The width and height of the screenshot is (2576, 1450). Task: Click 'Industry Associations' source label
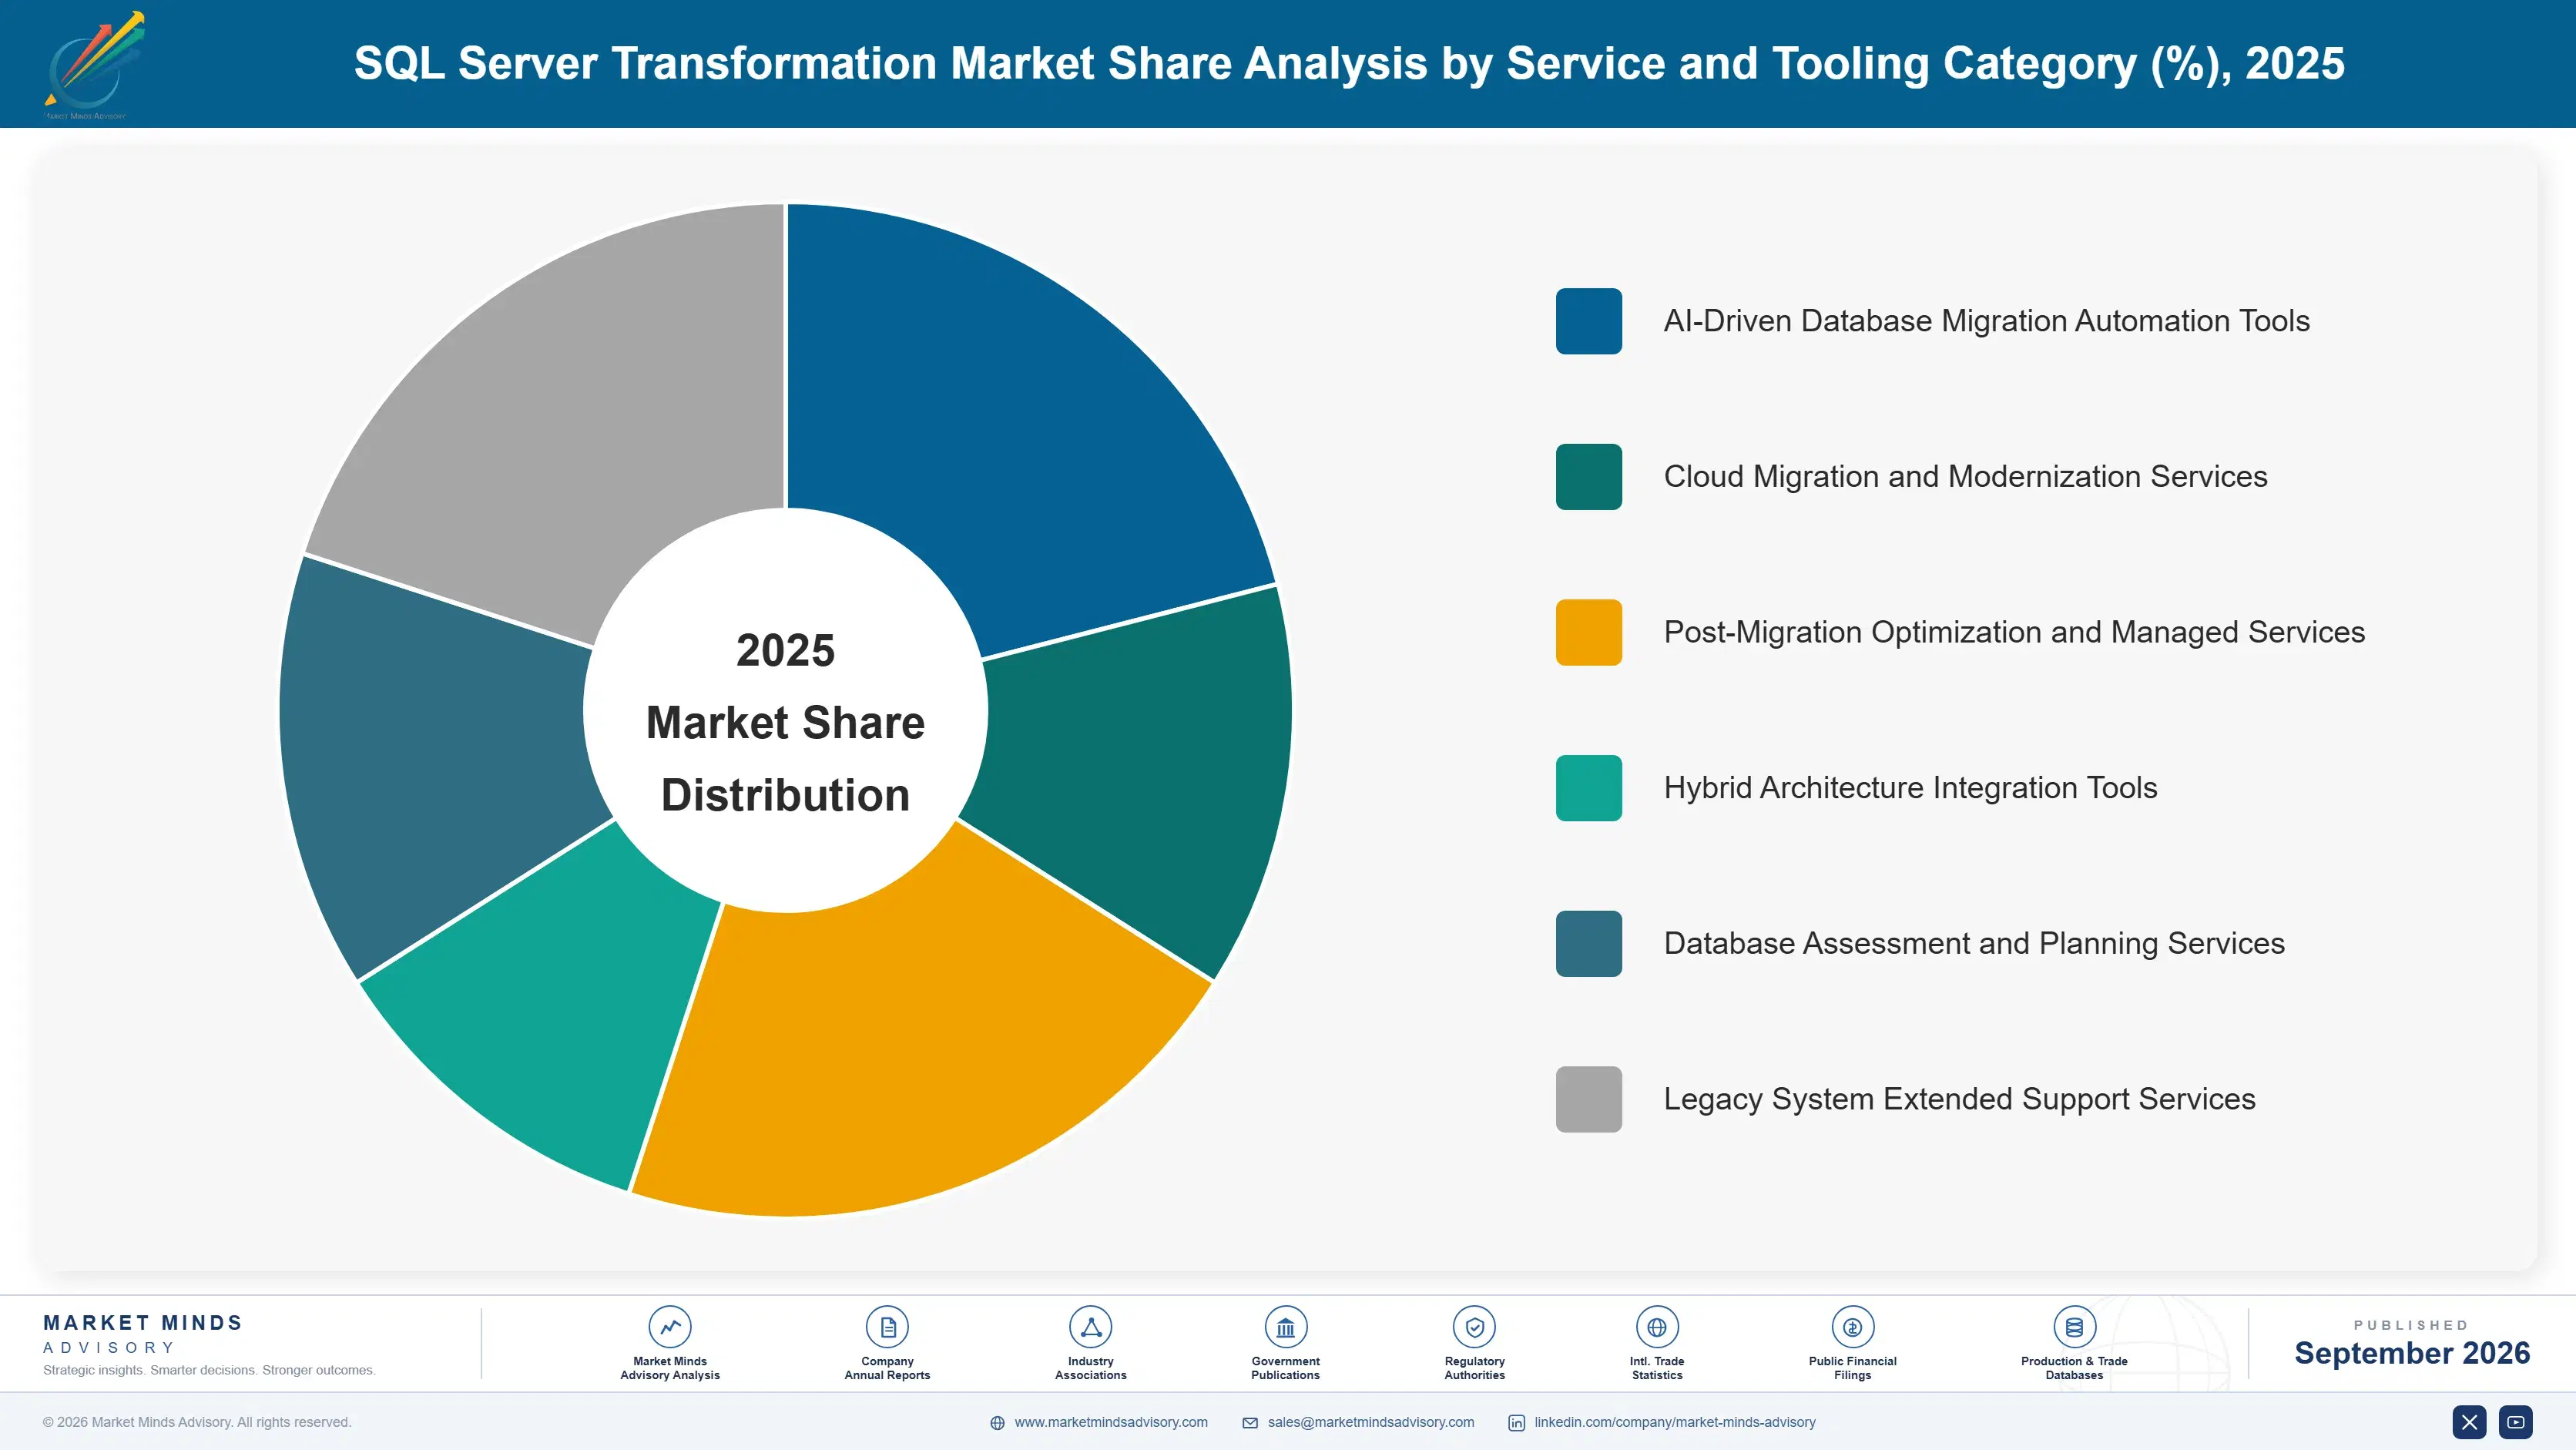click(x=1091, y=1368)
